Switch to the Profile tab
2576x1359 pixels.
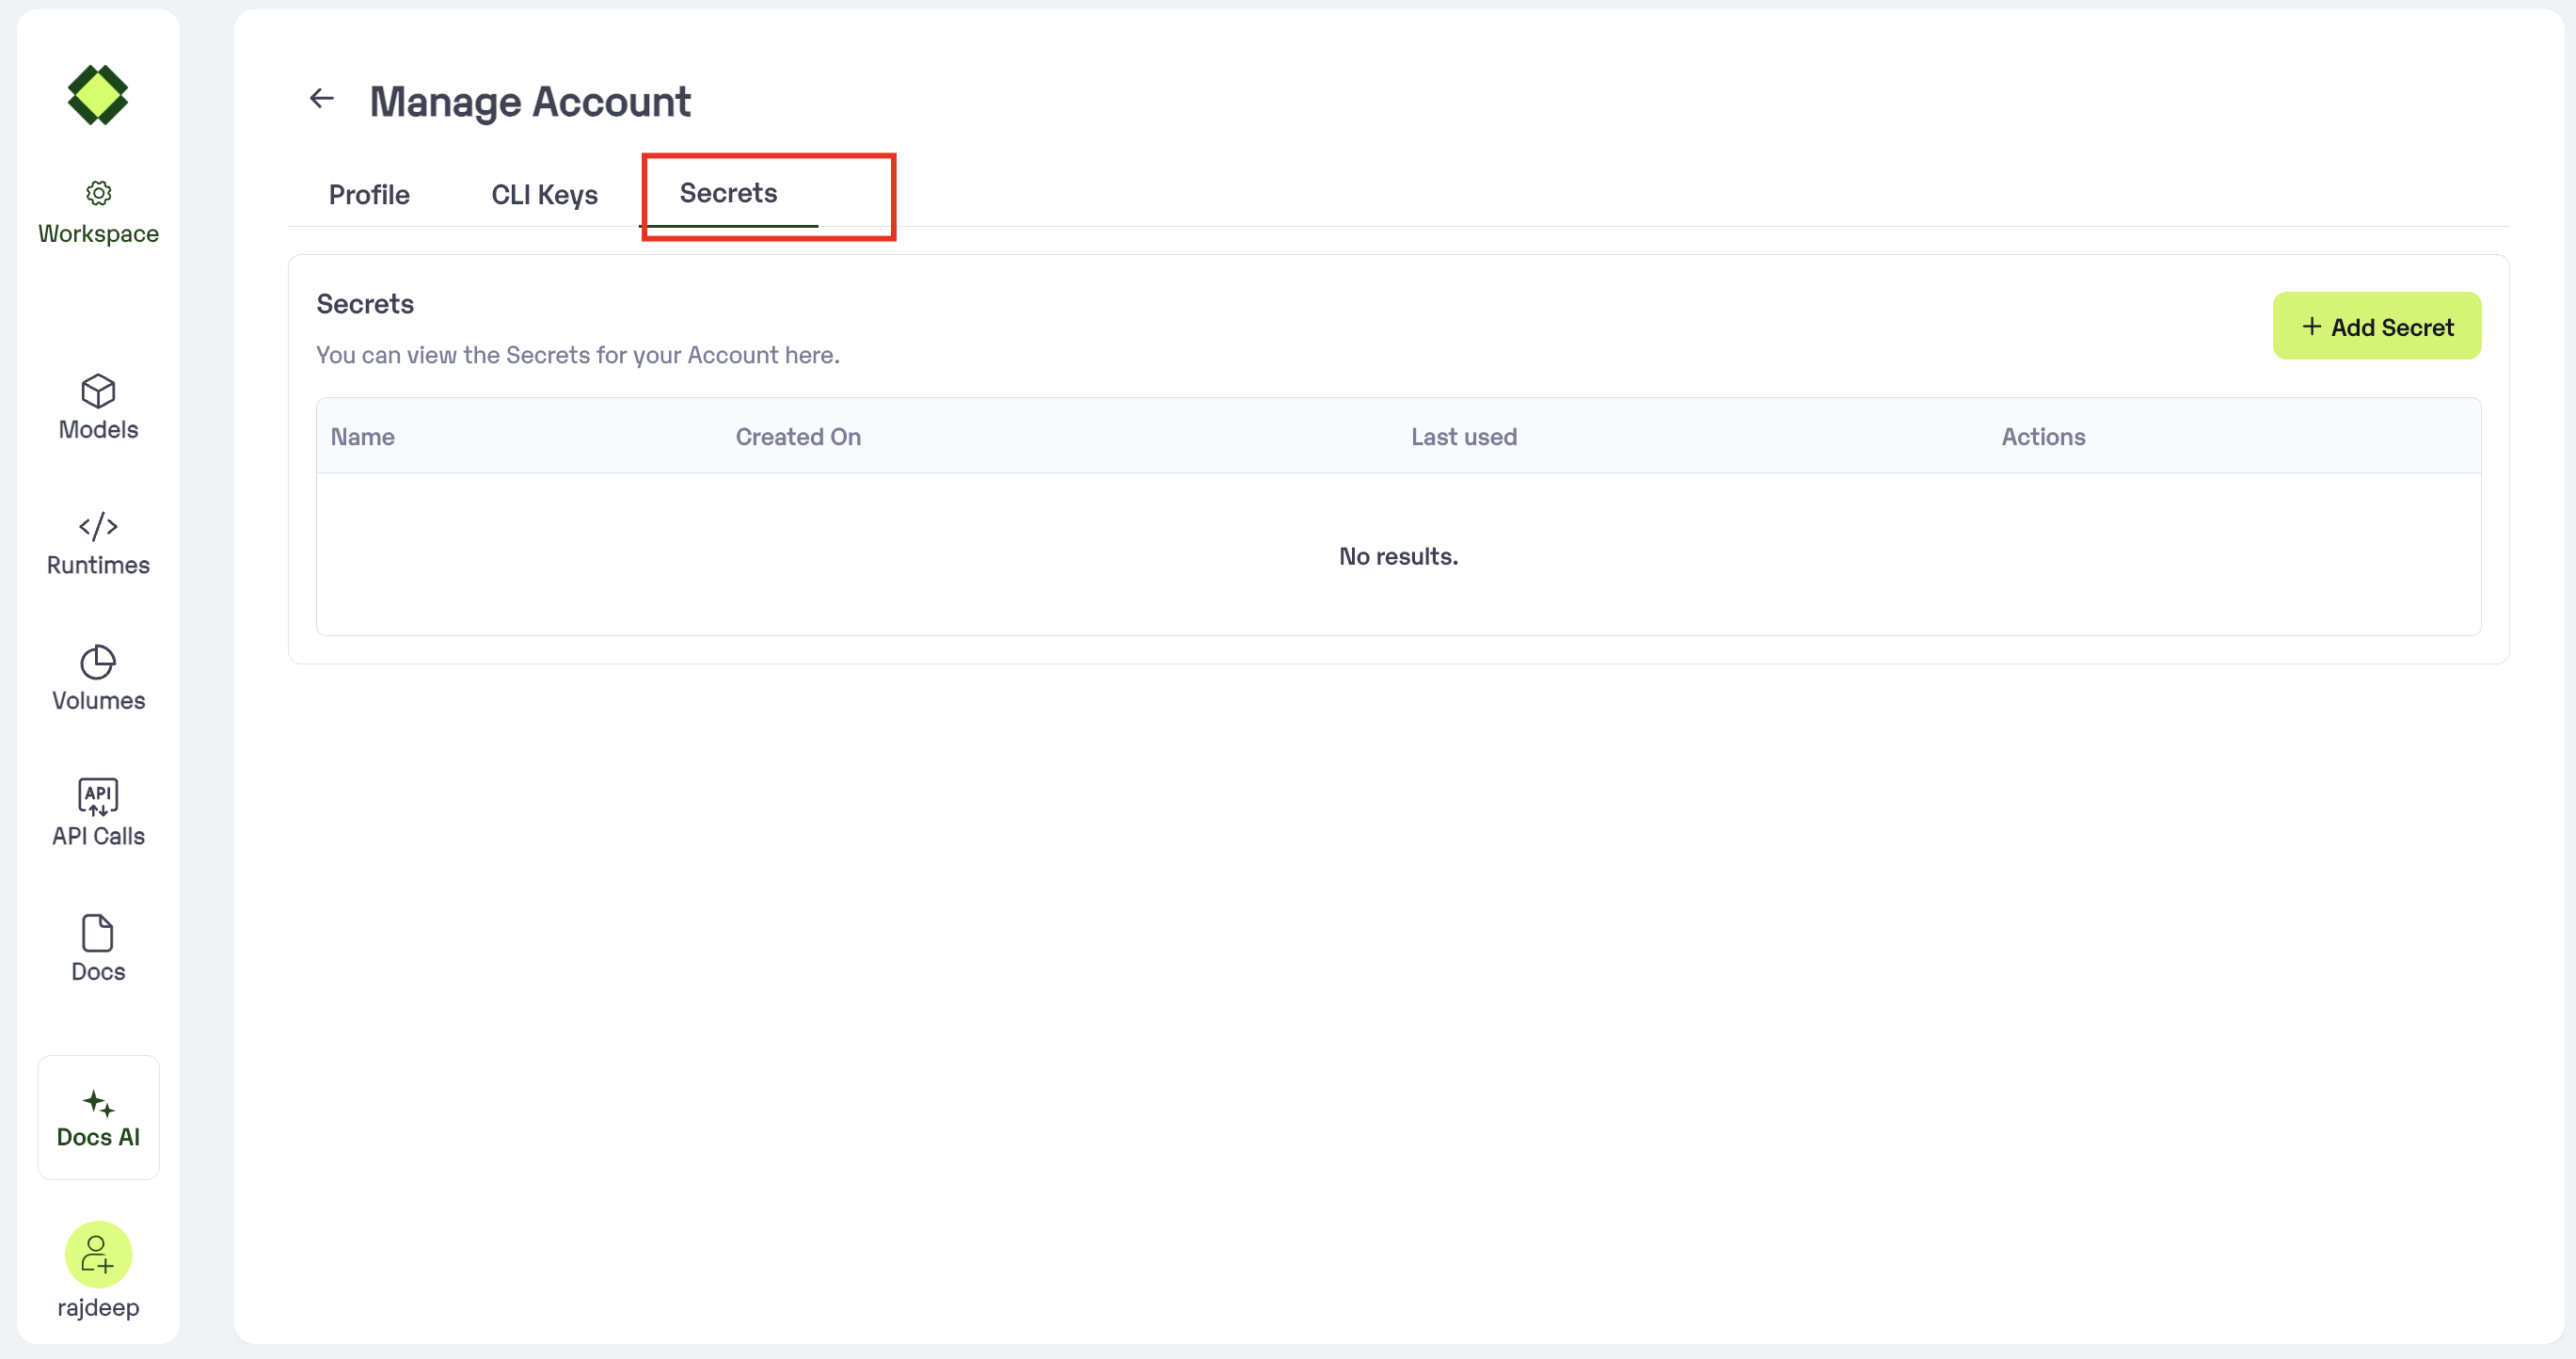(369, 194)
